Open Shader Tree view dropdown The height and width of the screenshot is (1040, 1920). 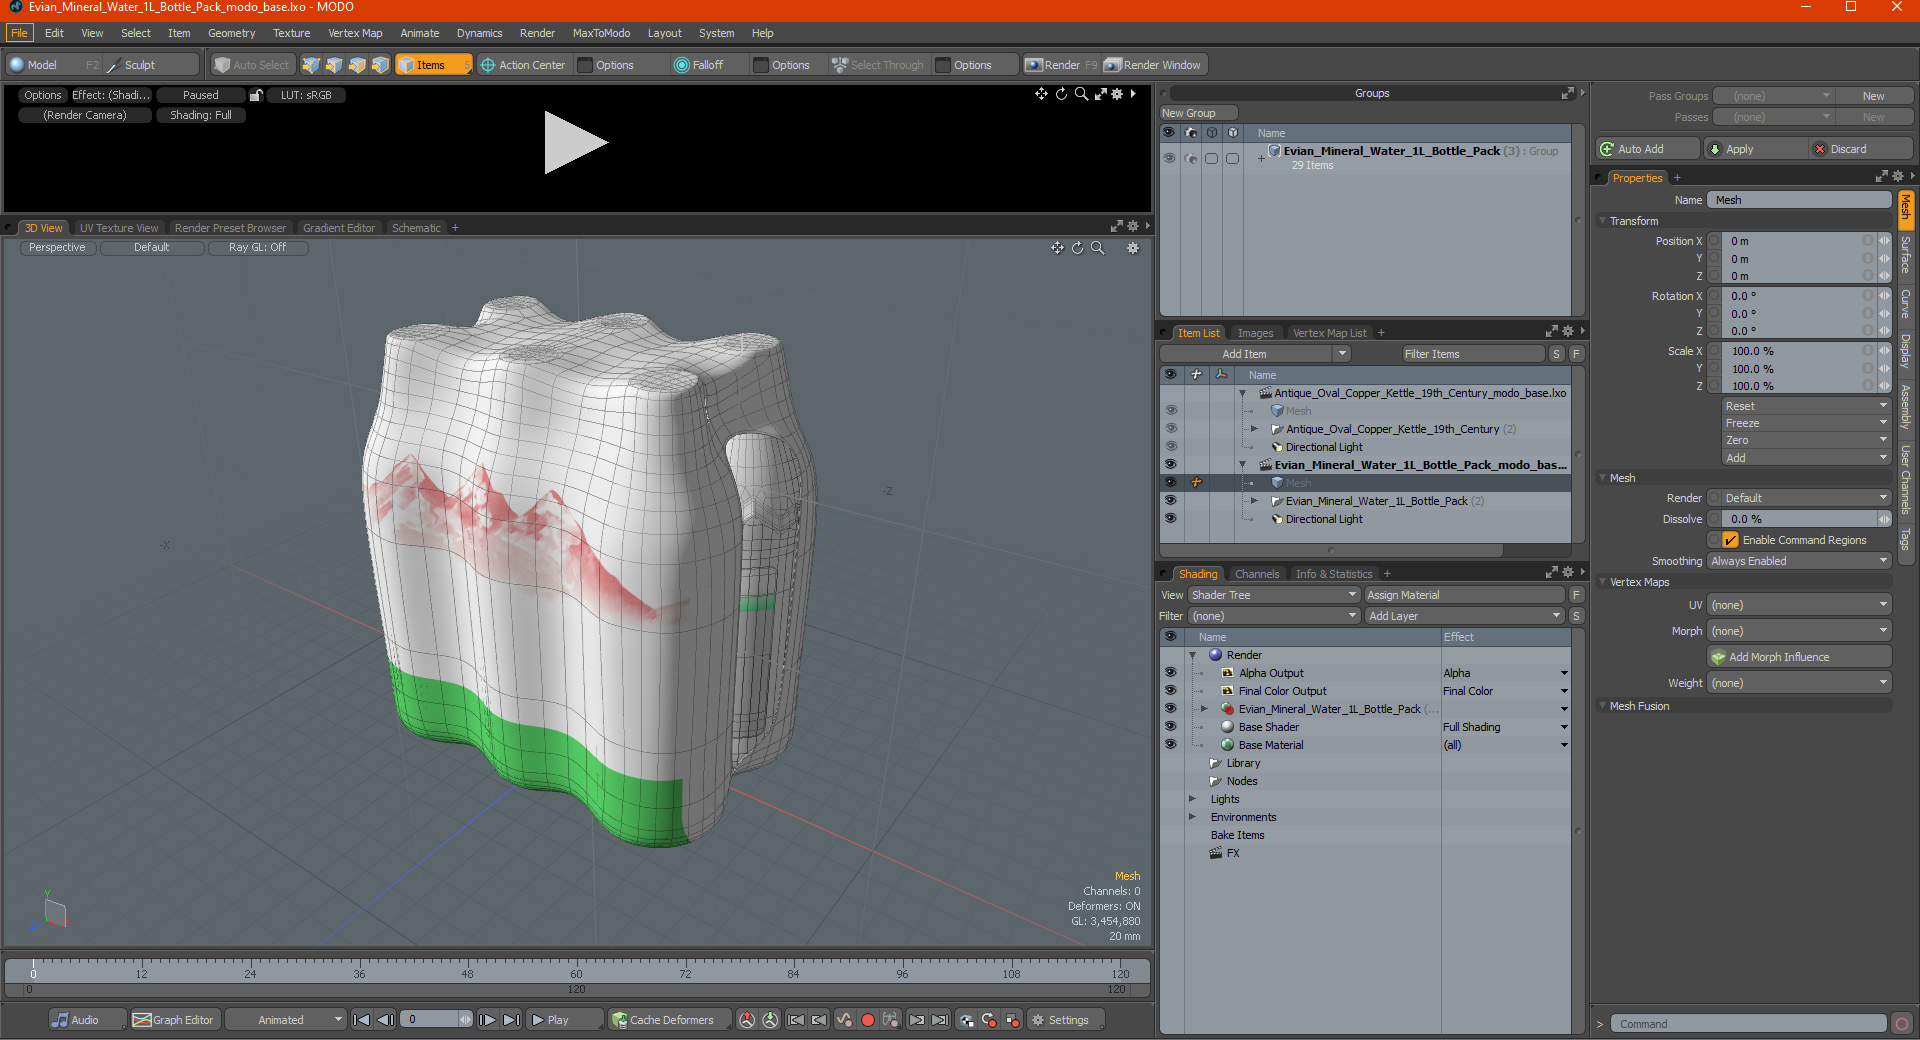coord(1273,595)
